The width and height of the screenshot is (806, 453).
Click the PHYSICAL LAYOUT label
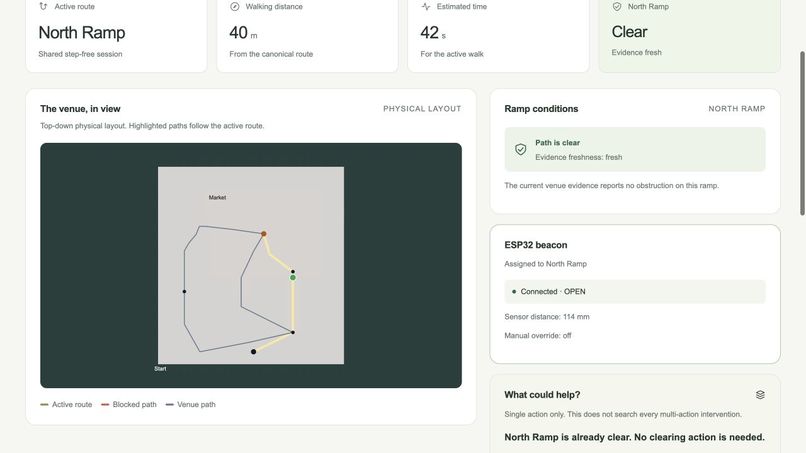pyautogui.click(x=422, y=108)
